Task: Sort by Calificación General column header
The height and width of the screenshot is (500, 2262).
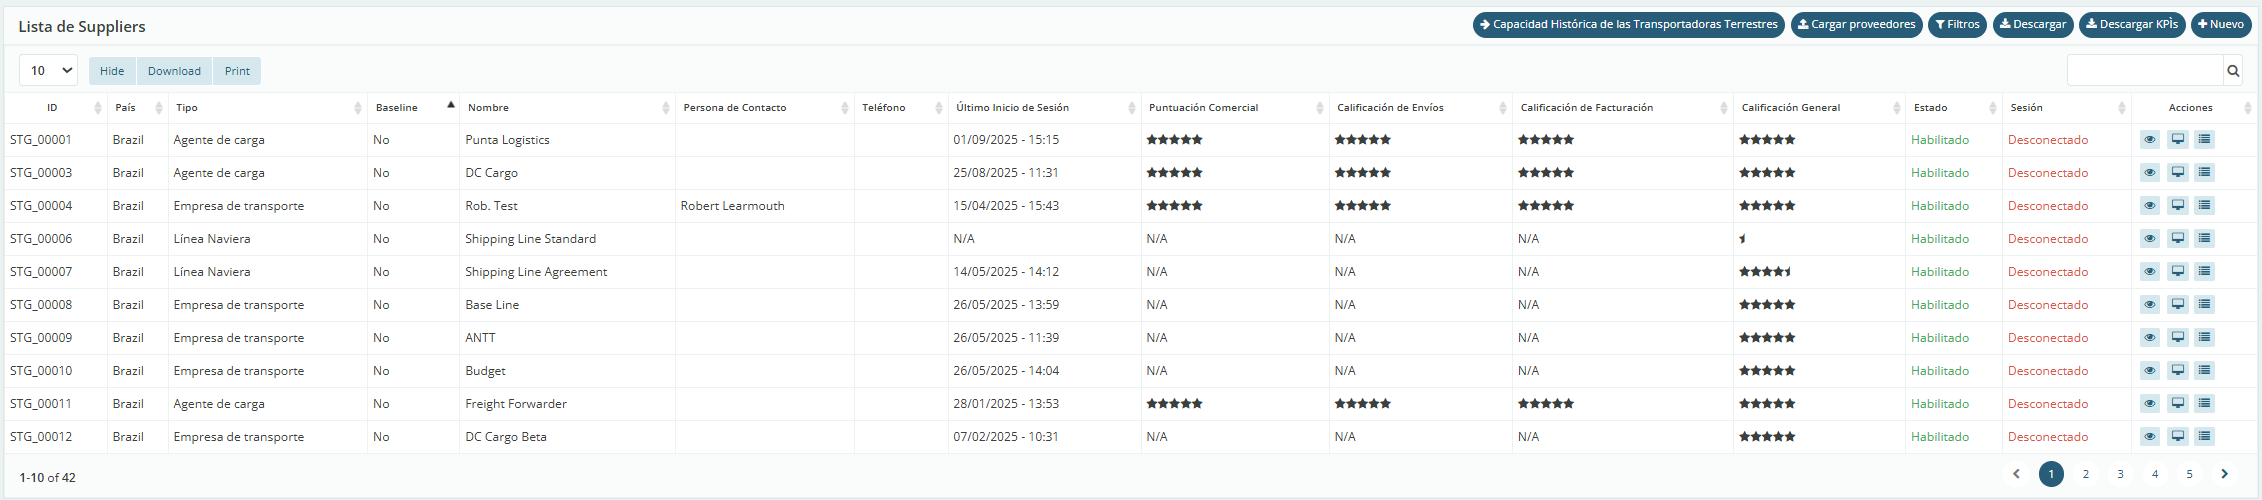Action: (1790, 108)
